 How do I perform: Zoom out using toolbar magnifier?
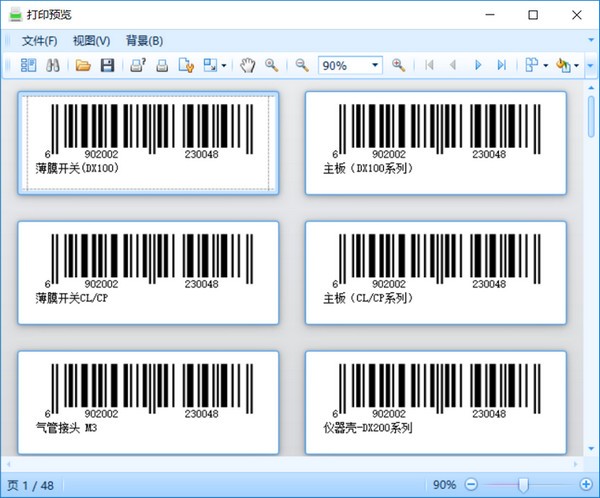point(302,65)
